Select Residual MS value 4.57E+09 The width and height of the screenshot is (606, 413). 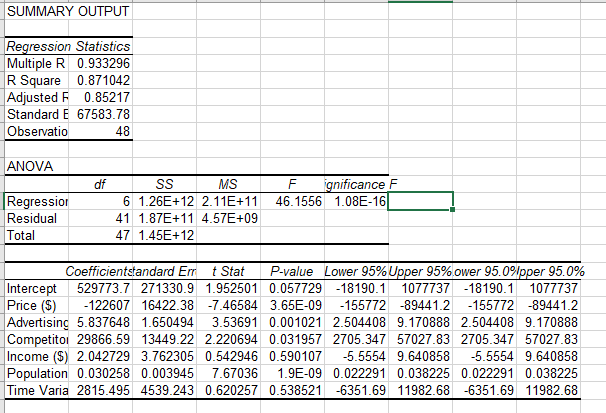(228, 218)
